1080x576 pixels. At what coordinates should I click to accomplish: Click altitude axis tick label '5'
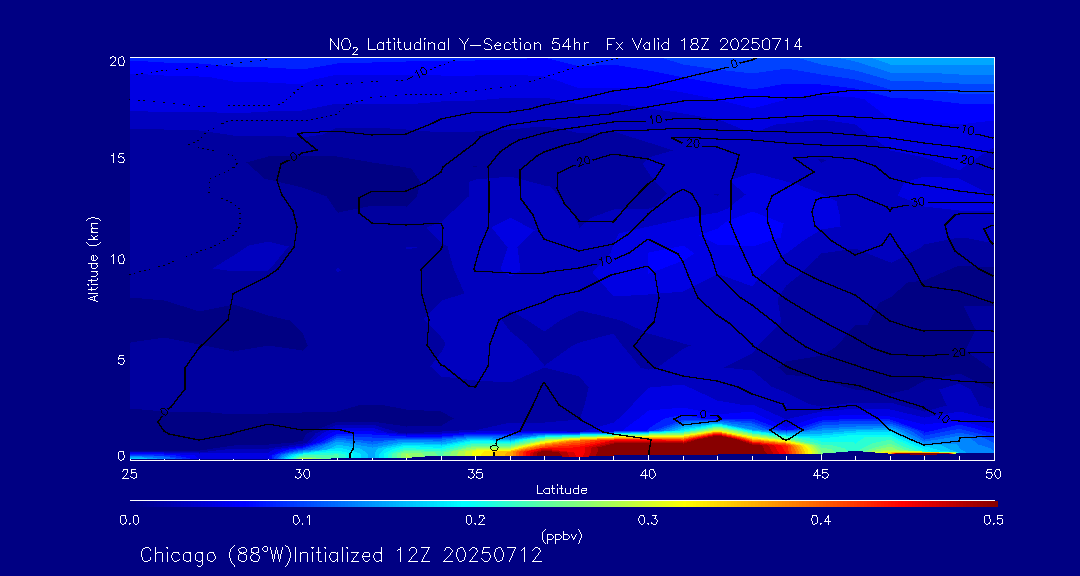(x=121, y=360)
